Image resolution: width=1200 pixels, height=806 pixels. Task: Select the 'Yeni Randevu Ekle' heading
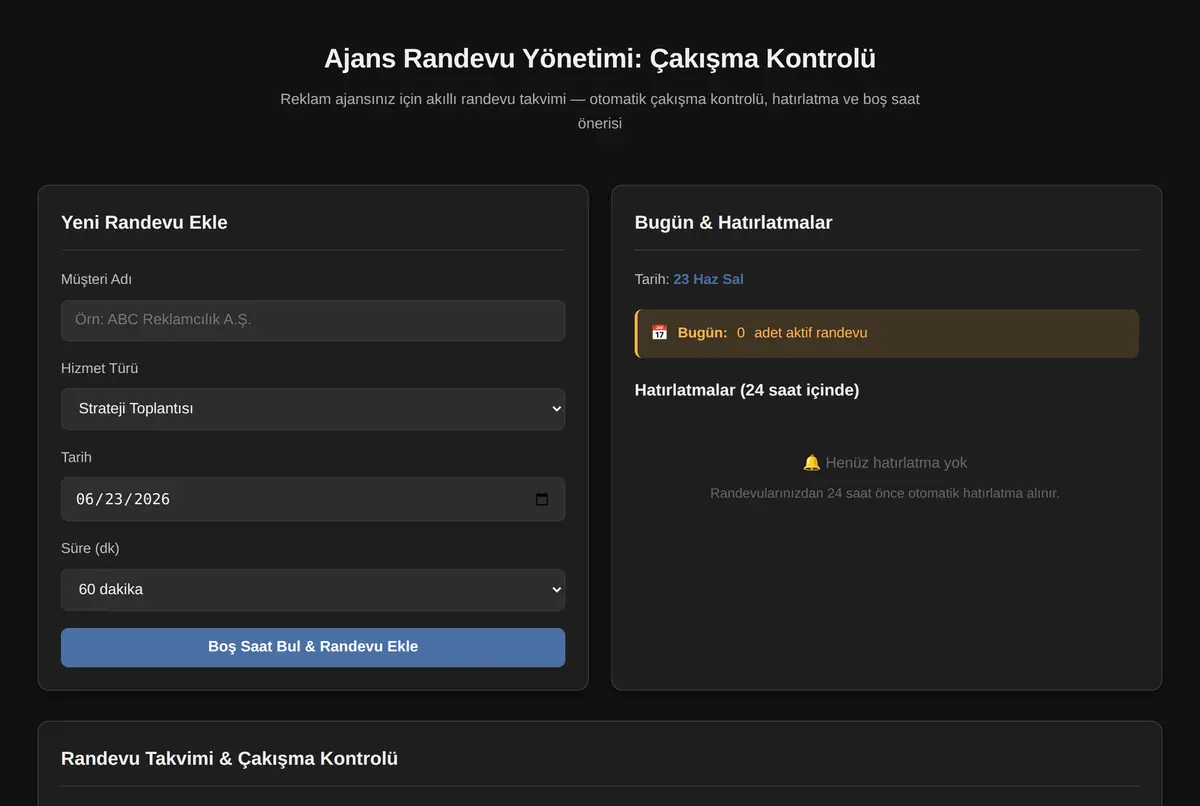pyautogui.click(x=144, y=222)
